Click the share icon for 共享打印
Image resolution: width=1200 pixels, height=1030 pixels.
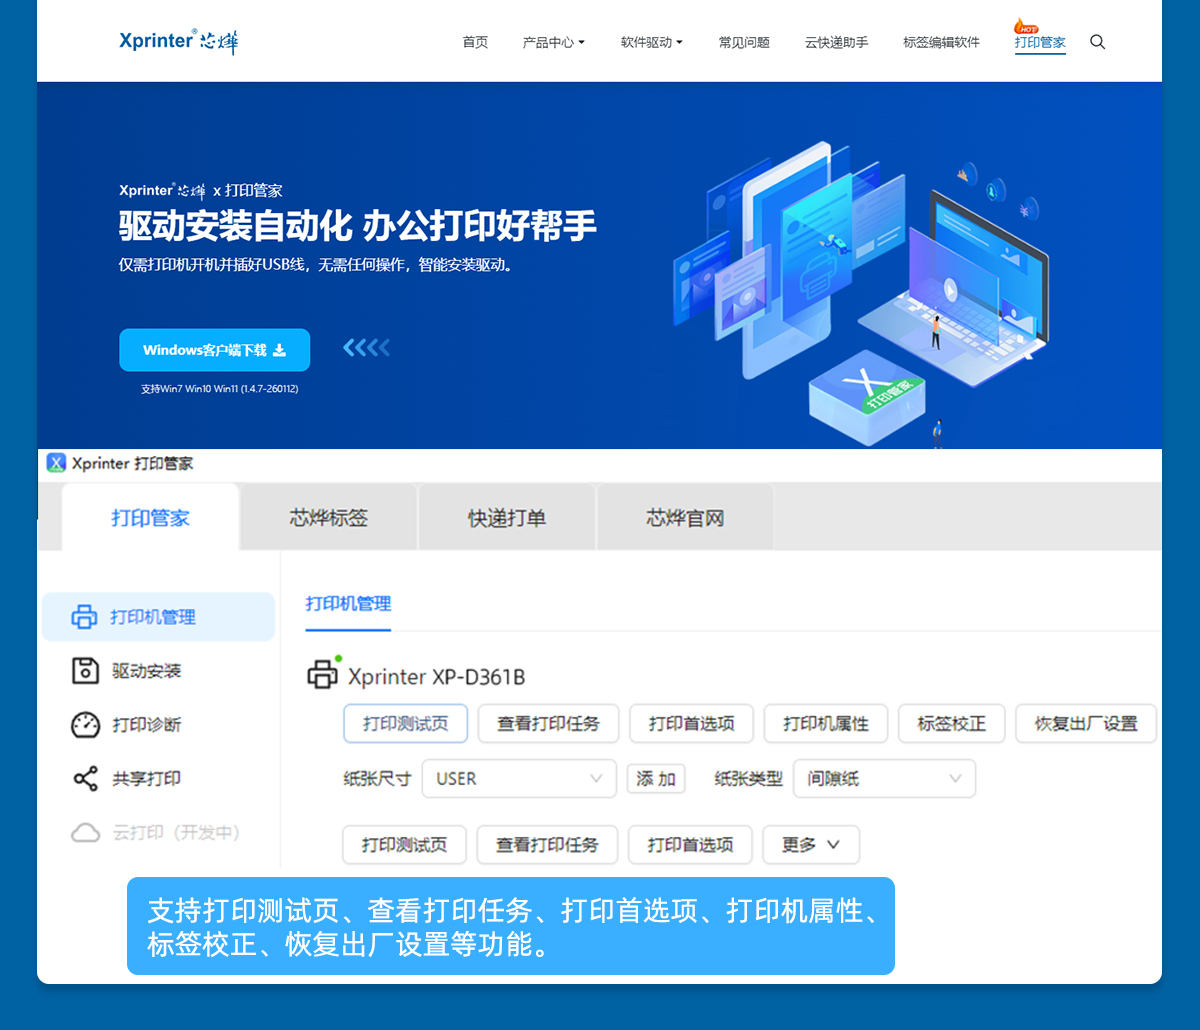tap(86, 779)
